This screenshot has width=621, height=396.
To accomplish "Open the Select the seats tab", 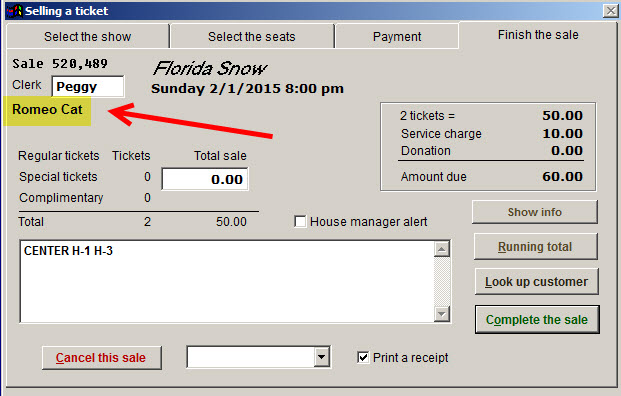I will coord(252,36).
